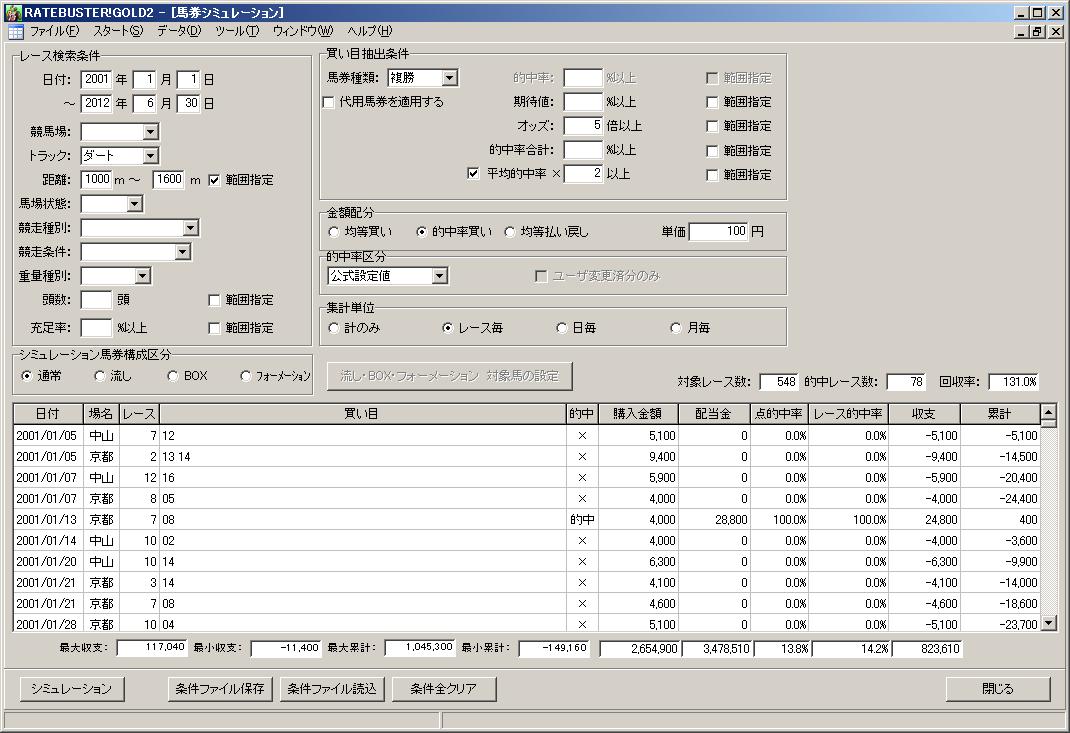Screen dimensions: 1070x733
Task: Click the 28,800 payout cell
Action: [714, 520]
